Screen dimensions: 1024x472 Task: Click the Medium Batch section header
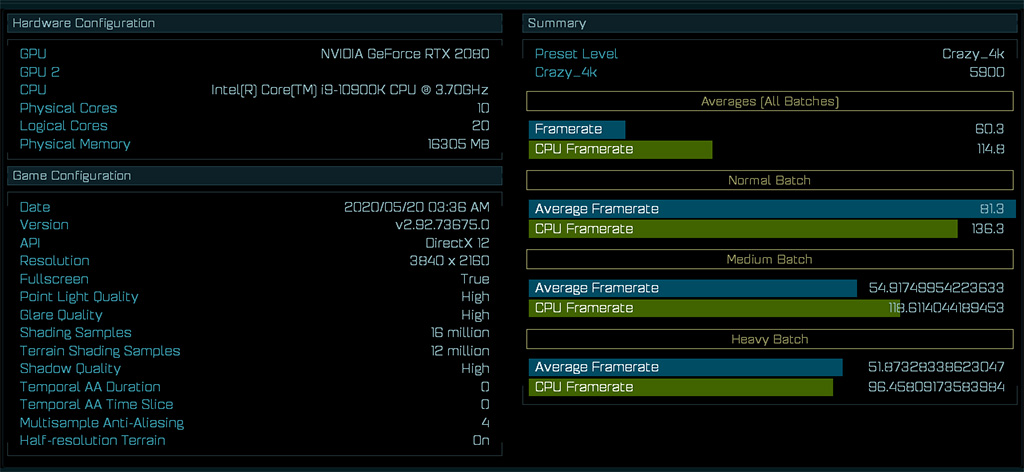point(768,259)
